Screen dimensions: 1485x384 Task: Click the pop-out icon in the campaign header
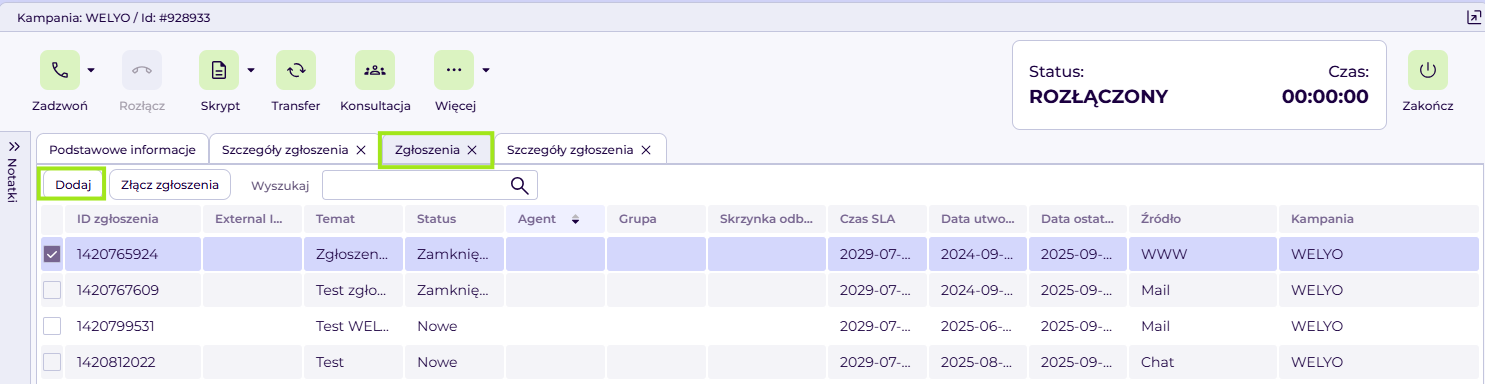pos(1473,17)
